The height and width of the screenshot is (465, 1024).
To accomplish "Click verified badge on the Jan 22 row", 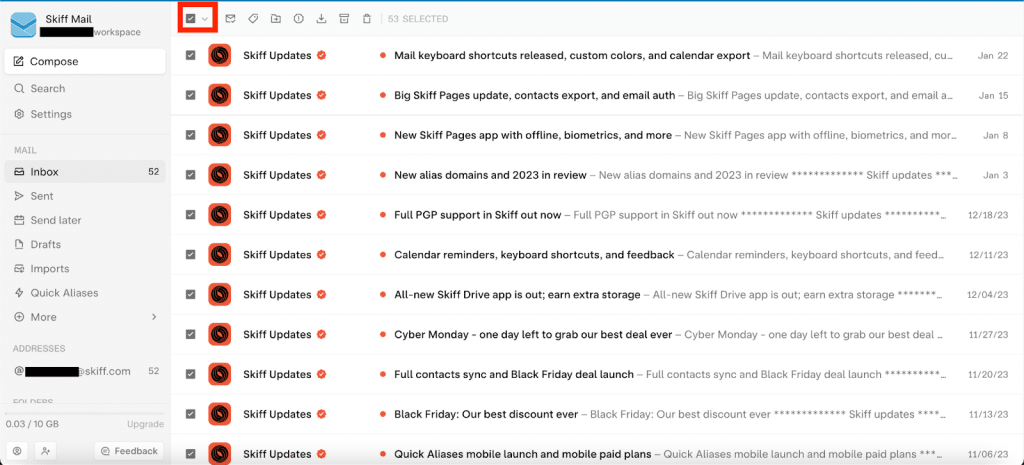I will click(321, 56).
